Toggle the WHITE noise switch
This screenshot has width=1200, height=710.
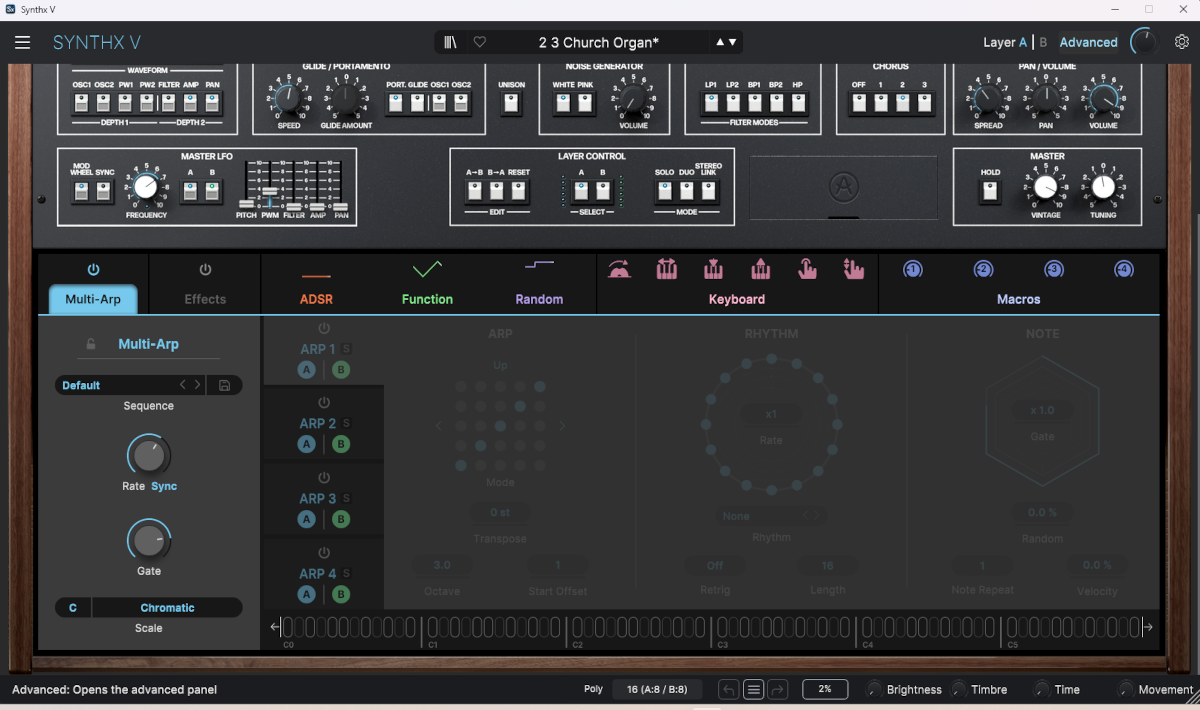click(x=563, y=103)
